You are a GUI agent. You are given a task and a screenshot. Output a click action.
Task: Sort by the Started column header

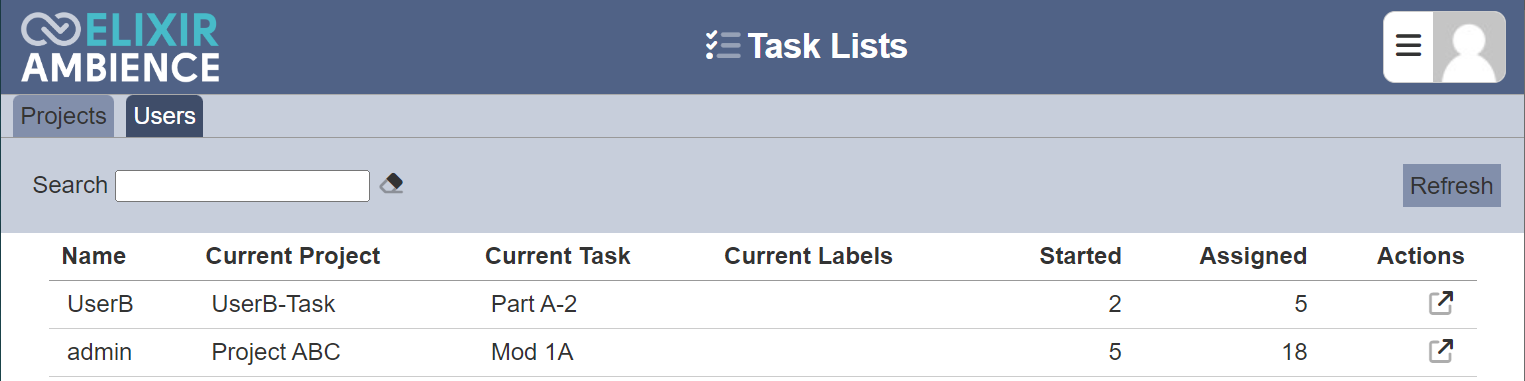[1080, 256]
